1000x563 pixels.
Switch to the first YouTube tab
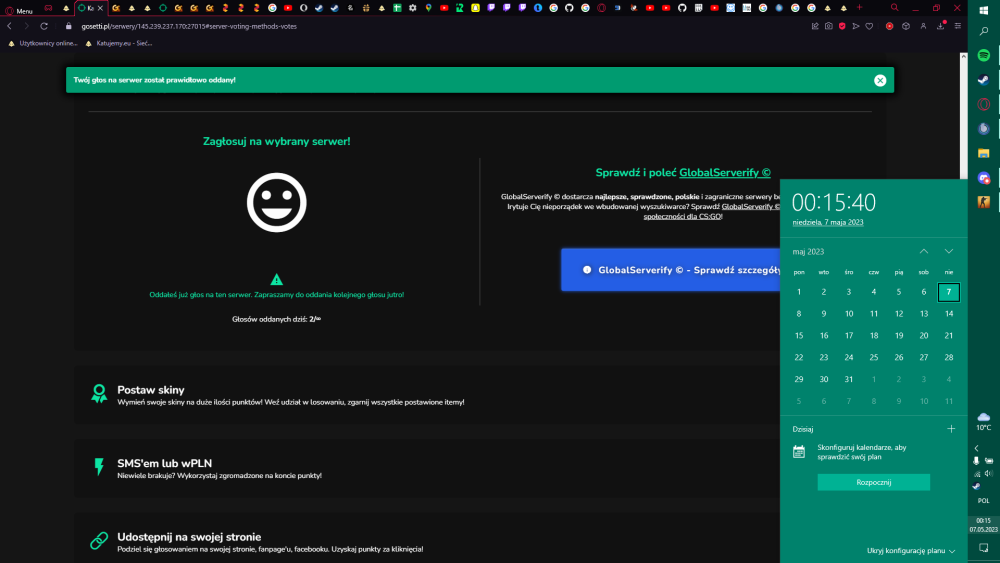coord(288,8)
